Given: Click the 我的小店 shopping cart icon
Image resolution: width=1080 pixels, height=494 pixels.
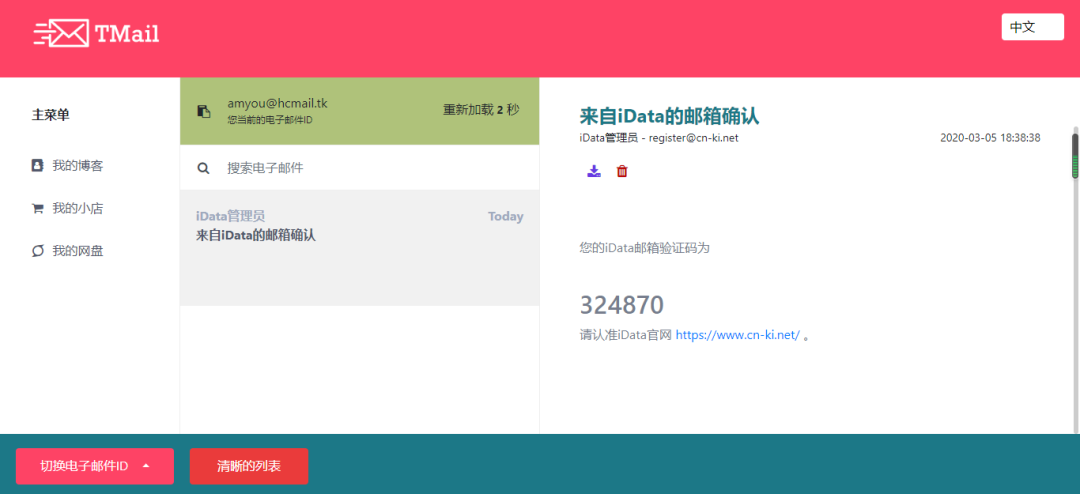Looking at the screenshot, I should point(38,208).
